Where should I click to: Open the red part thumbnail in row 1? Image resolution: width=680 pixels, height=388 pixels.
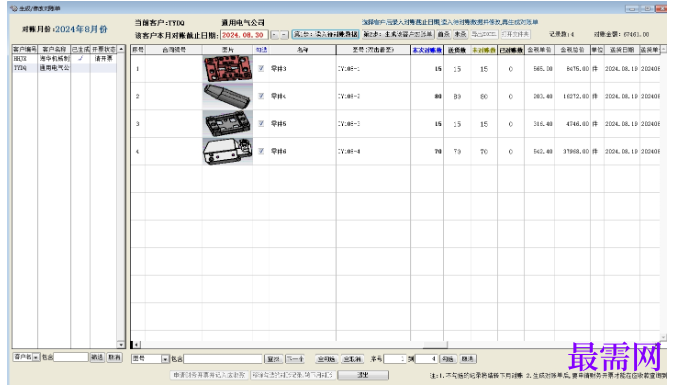[228, 68]
